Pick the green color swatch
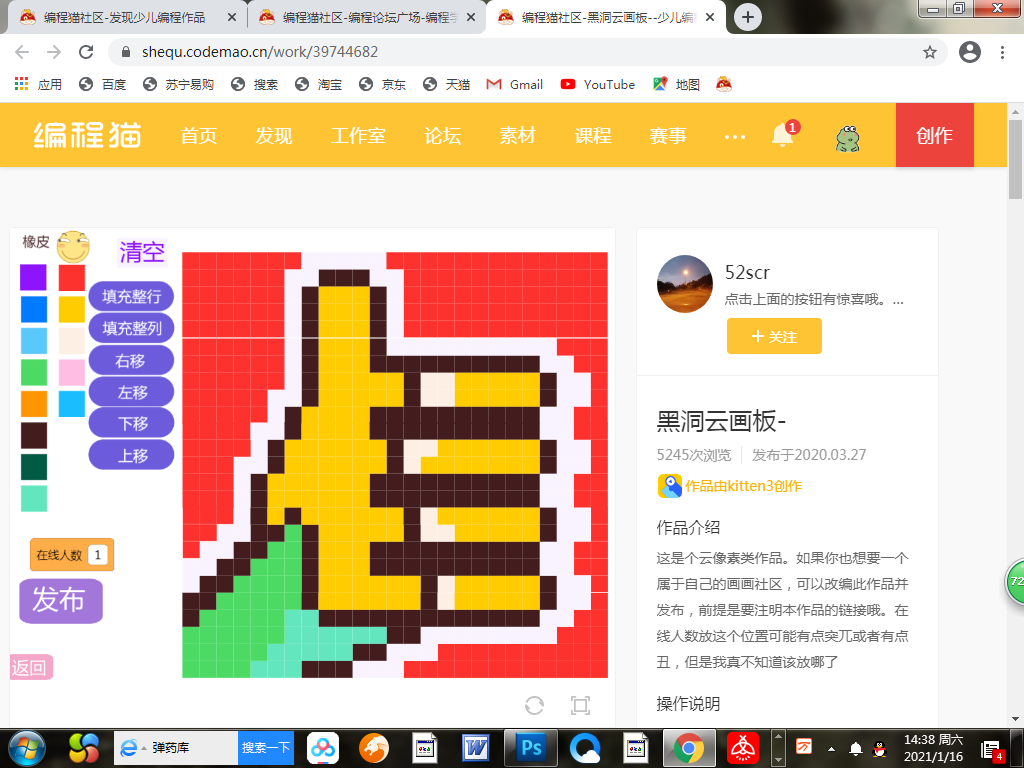This screenshot has width=1024, height=768. [x=33, y=372]
